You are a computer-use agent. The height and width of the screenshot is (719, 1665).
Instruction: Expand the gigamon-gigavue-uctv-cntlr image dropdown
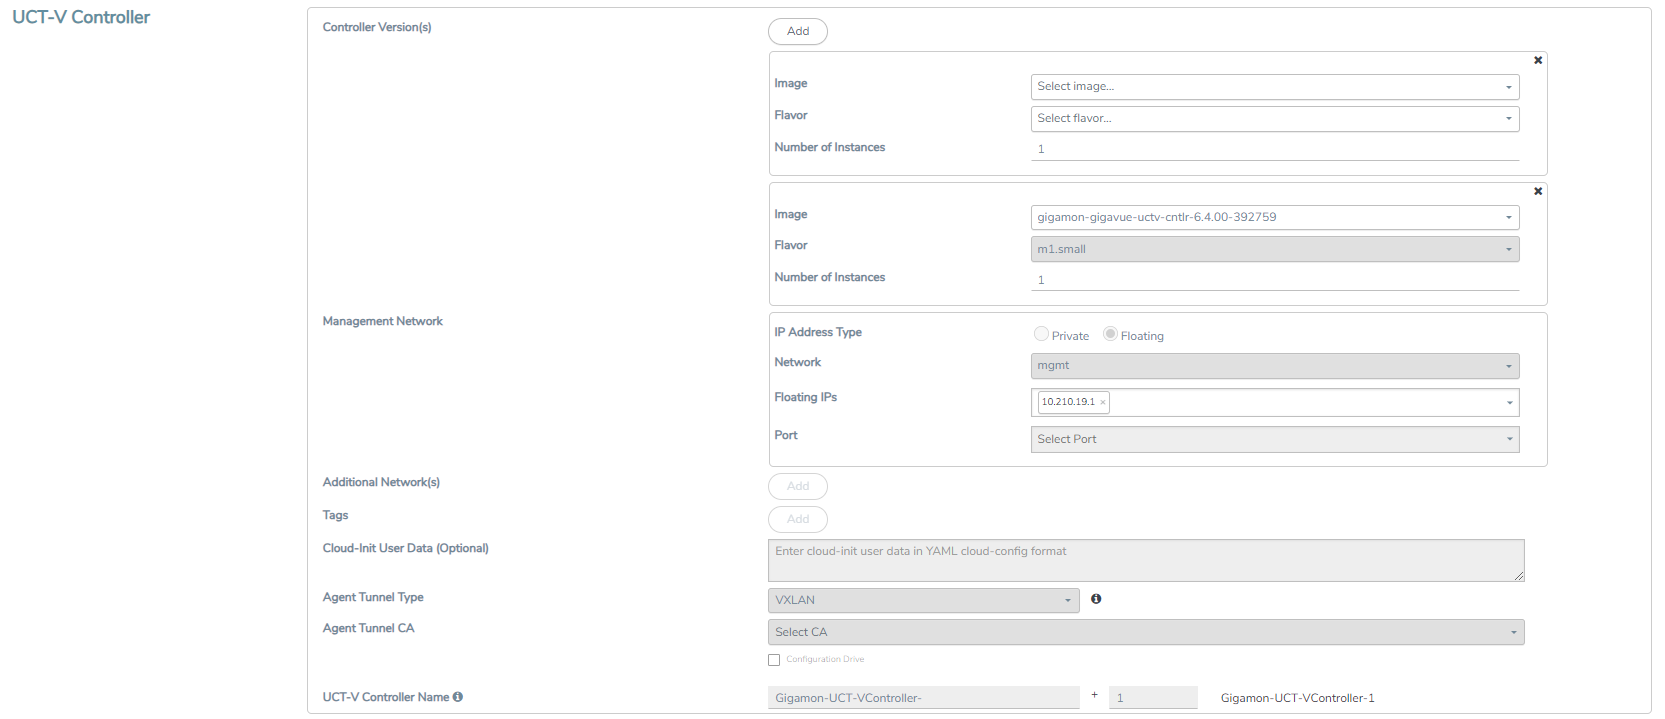coord(1274,218)
